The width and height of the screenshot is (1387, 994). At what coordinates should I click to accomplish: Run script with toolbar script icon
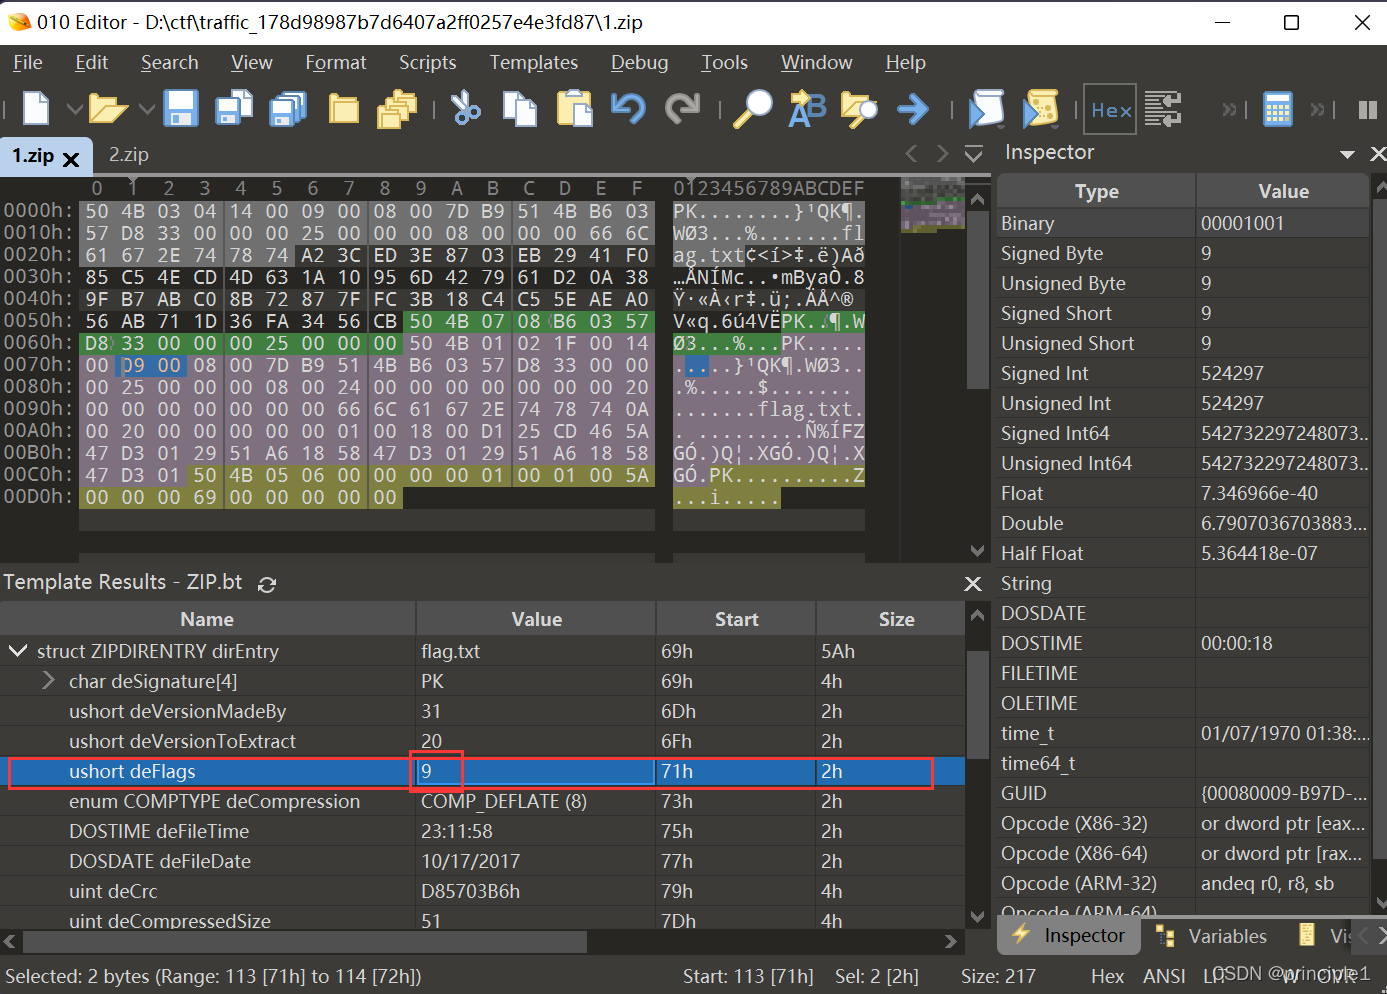[986, 108]
